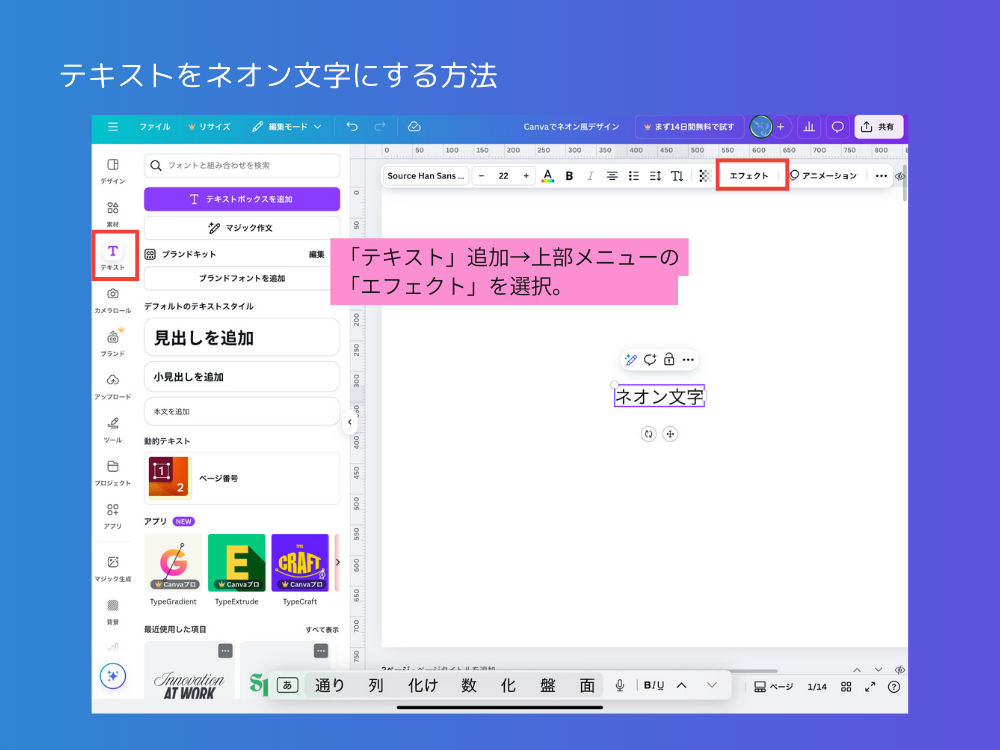Lock the selected ネオン文字 text element
Image resolution: width=1000 pixels, height=750 pixels.
(669, 359)
